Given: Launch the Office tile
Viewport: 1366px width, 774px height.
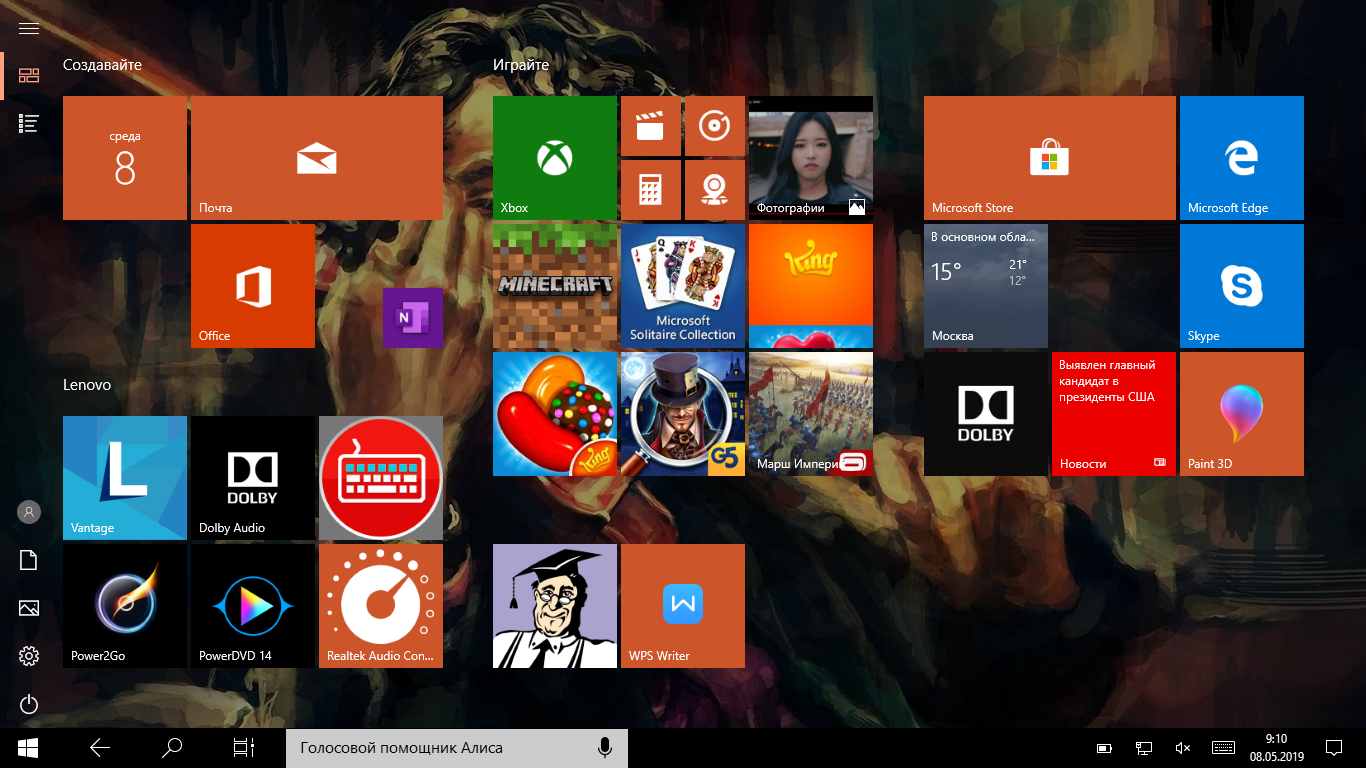Looking at the screenshot, I should [x=253, y=286].
